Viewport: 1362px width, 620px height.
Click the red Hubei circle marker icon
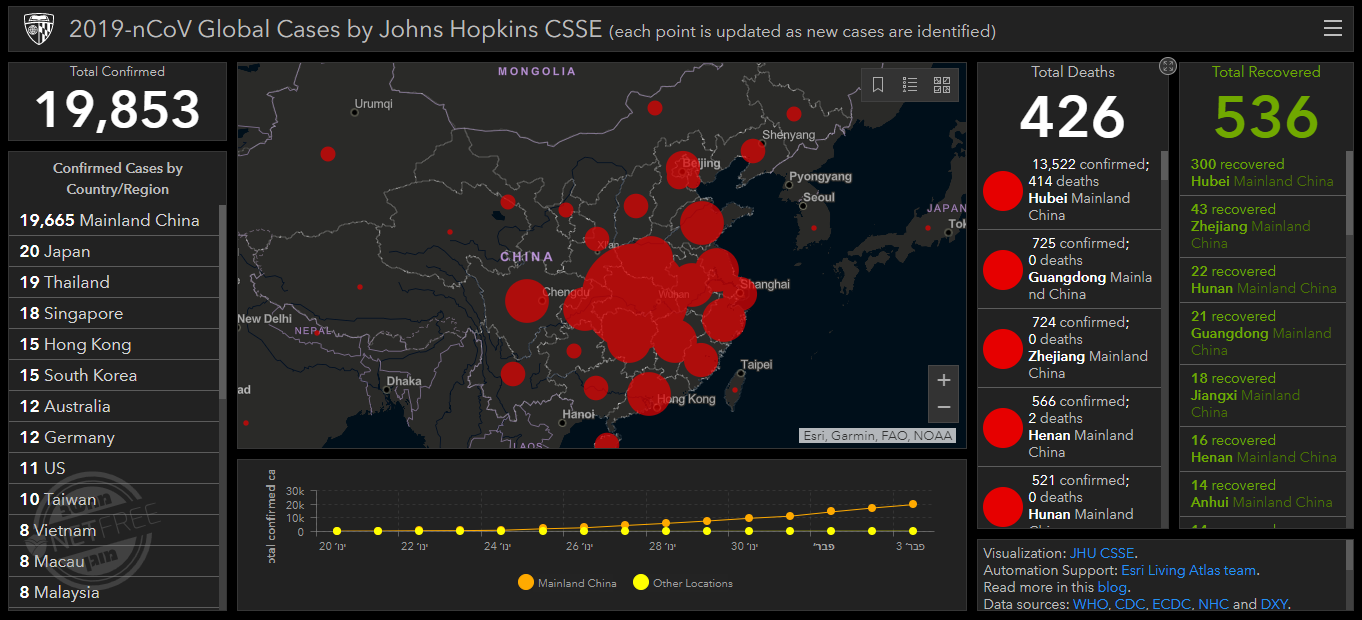(1002, 191)
